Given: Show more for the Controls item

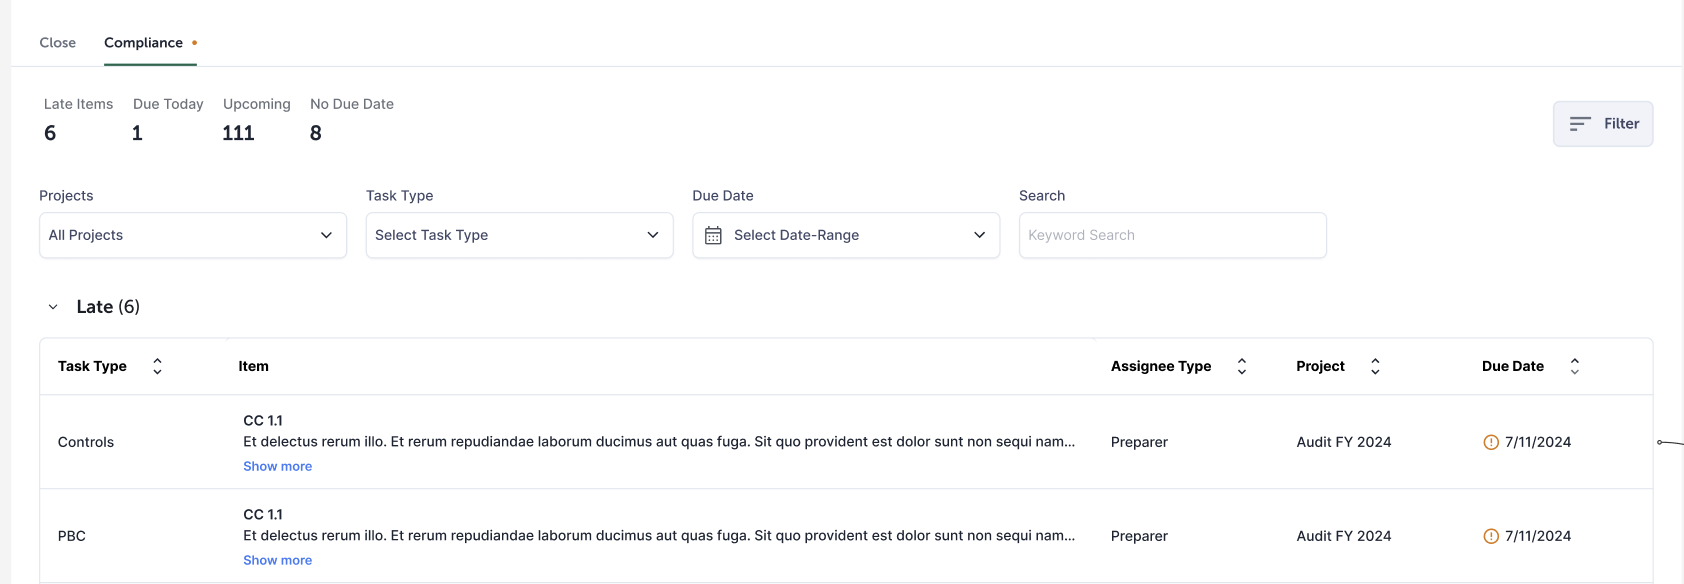Looking at the screenshot, I should click(x=277, y=466).
